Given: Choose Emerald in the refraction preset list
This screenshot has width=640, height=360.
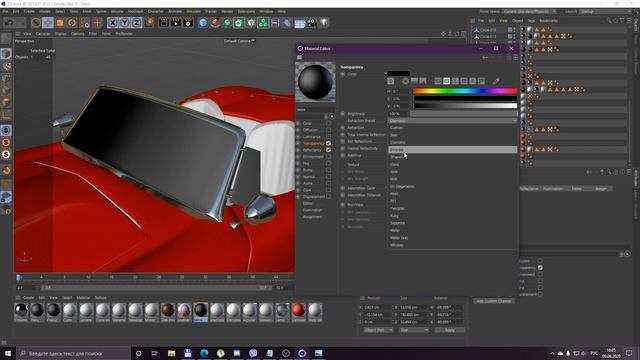Looking at the screenshot, I should click(452, 150).
